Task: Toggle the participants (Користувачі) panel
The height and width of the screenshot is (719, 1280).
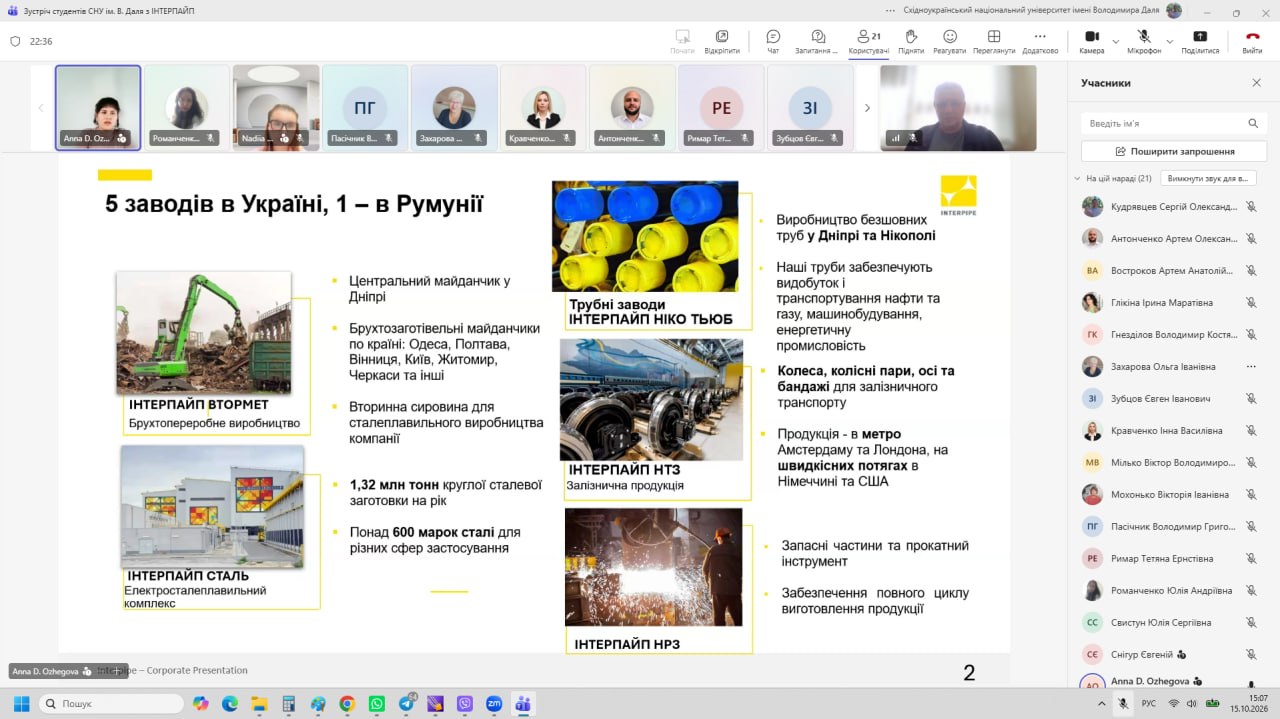Action: tap(868, 41)
